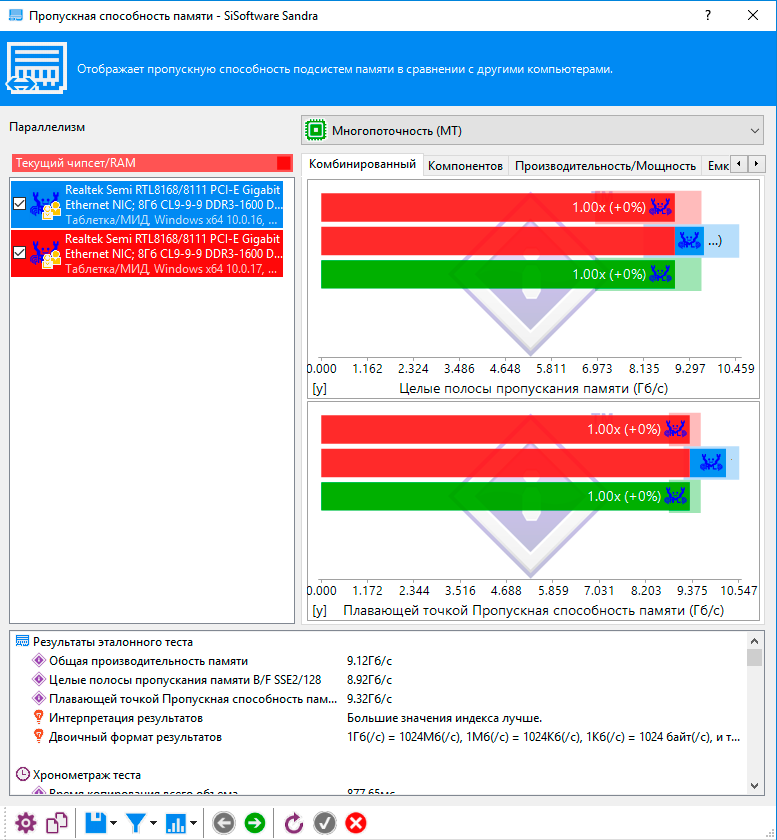This screenshot has height=840, width=777.
Task: Open the save icon dropdown arrow
Action: pos(113,823)
